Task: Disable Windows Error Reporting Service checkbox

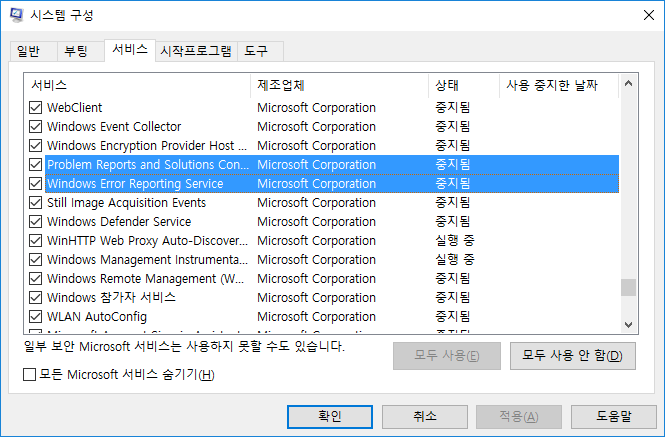Action: click(x=36, y=184)
